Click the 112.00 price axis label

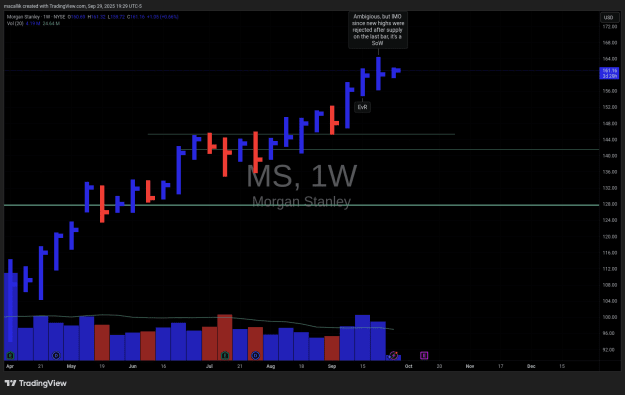click(610, 269)
